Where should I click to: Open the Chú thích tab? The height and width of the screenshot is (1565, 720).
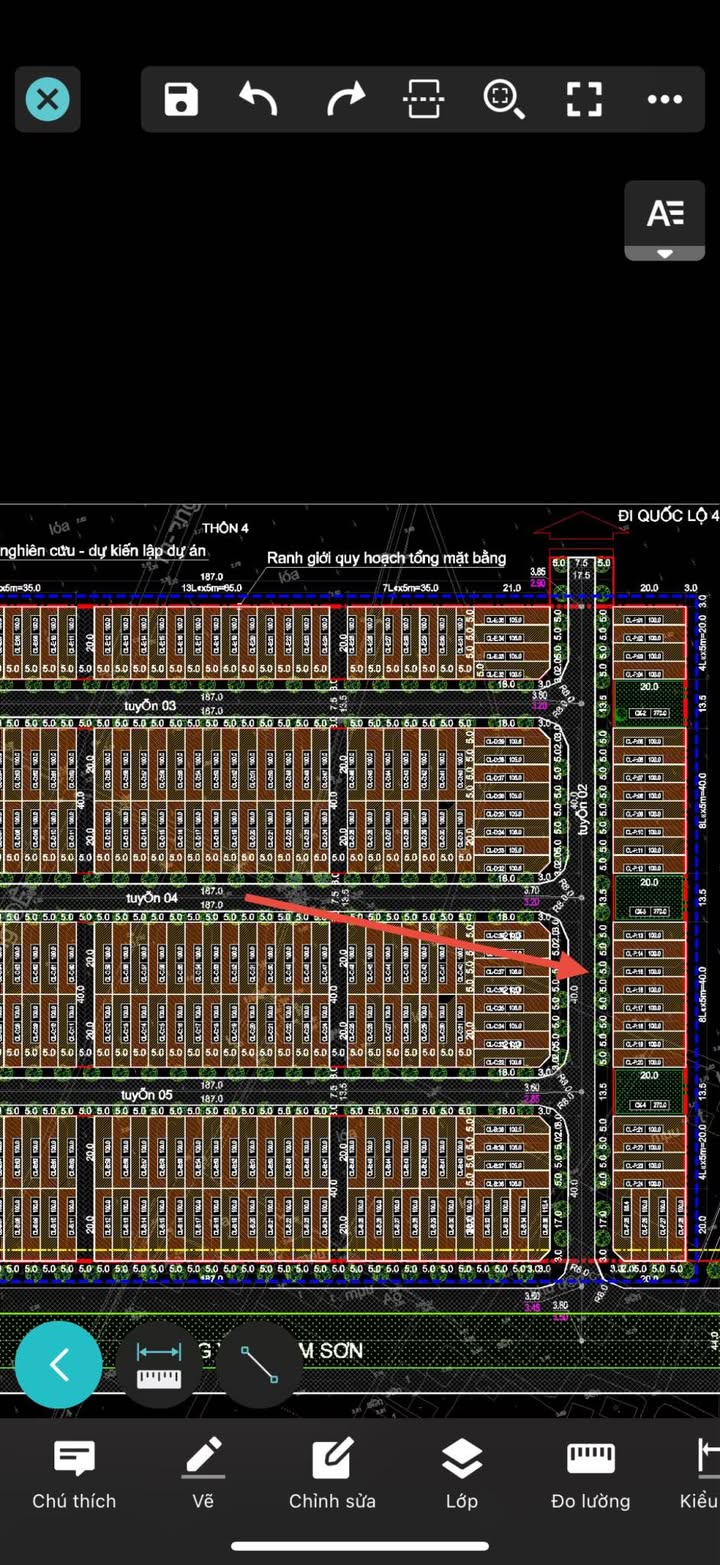(x=74, y=1475)
